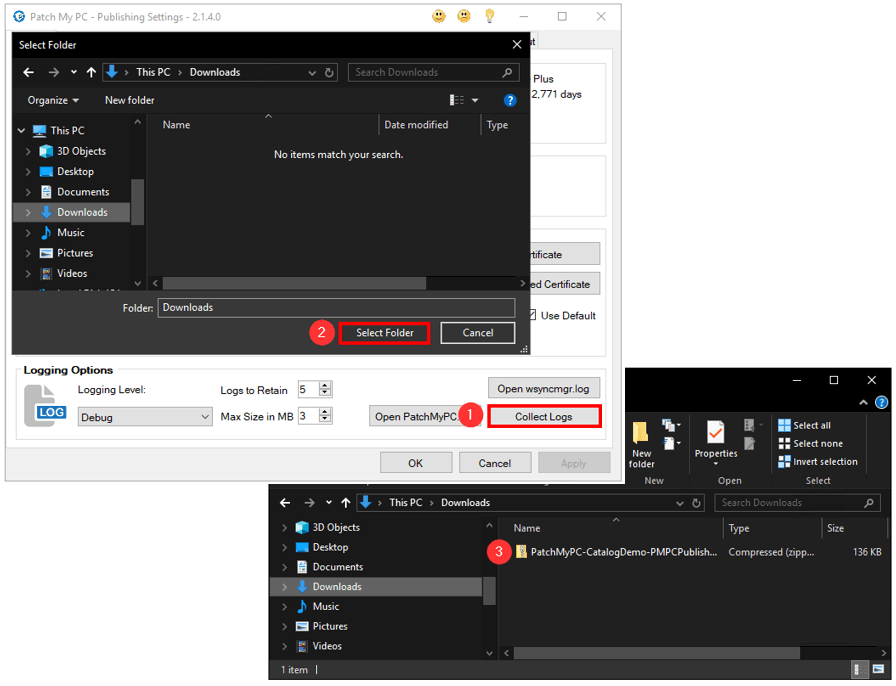896x686 pixels.
Task: Sort by the Name column in File Explorer
Action: [526, 528]
